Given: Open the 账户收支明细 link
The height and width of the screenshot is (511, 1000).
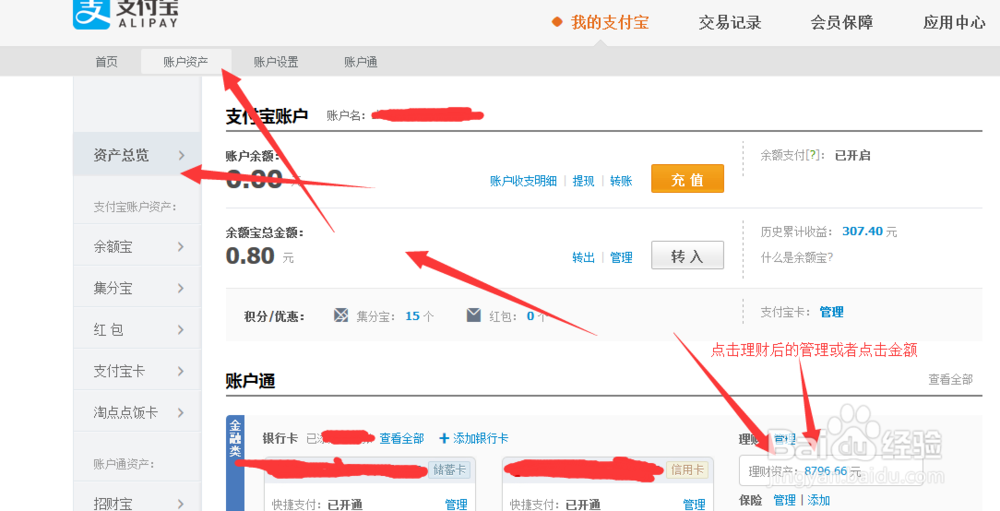Looking at the screenshot, I should [x=523, y=181].
